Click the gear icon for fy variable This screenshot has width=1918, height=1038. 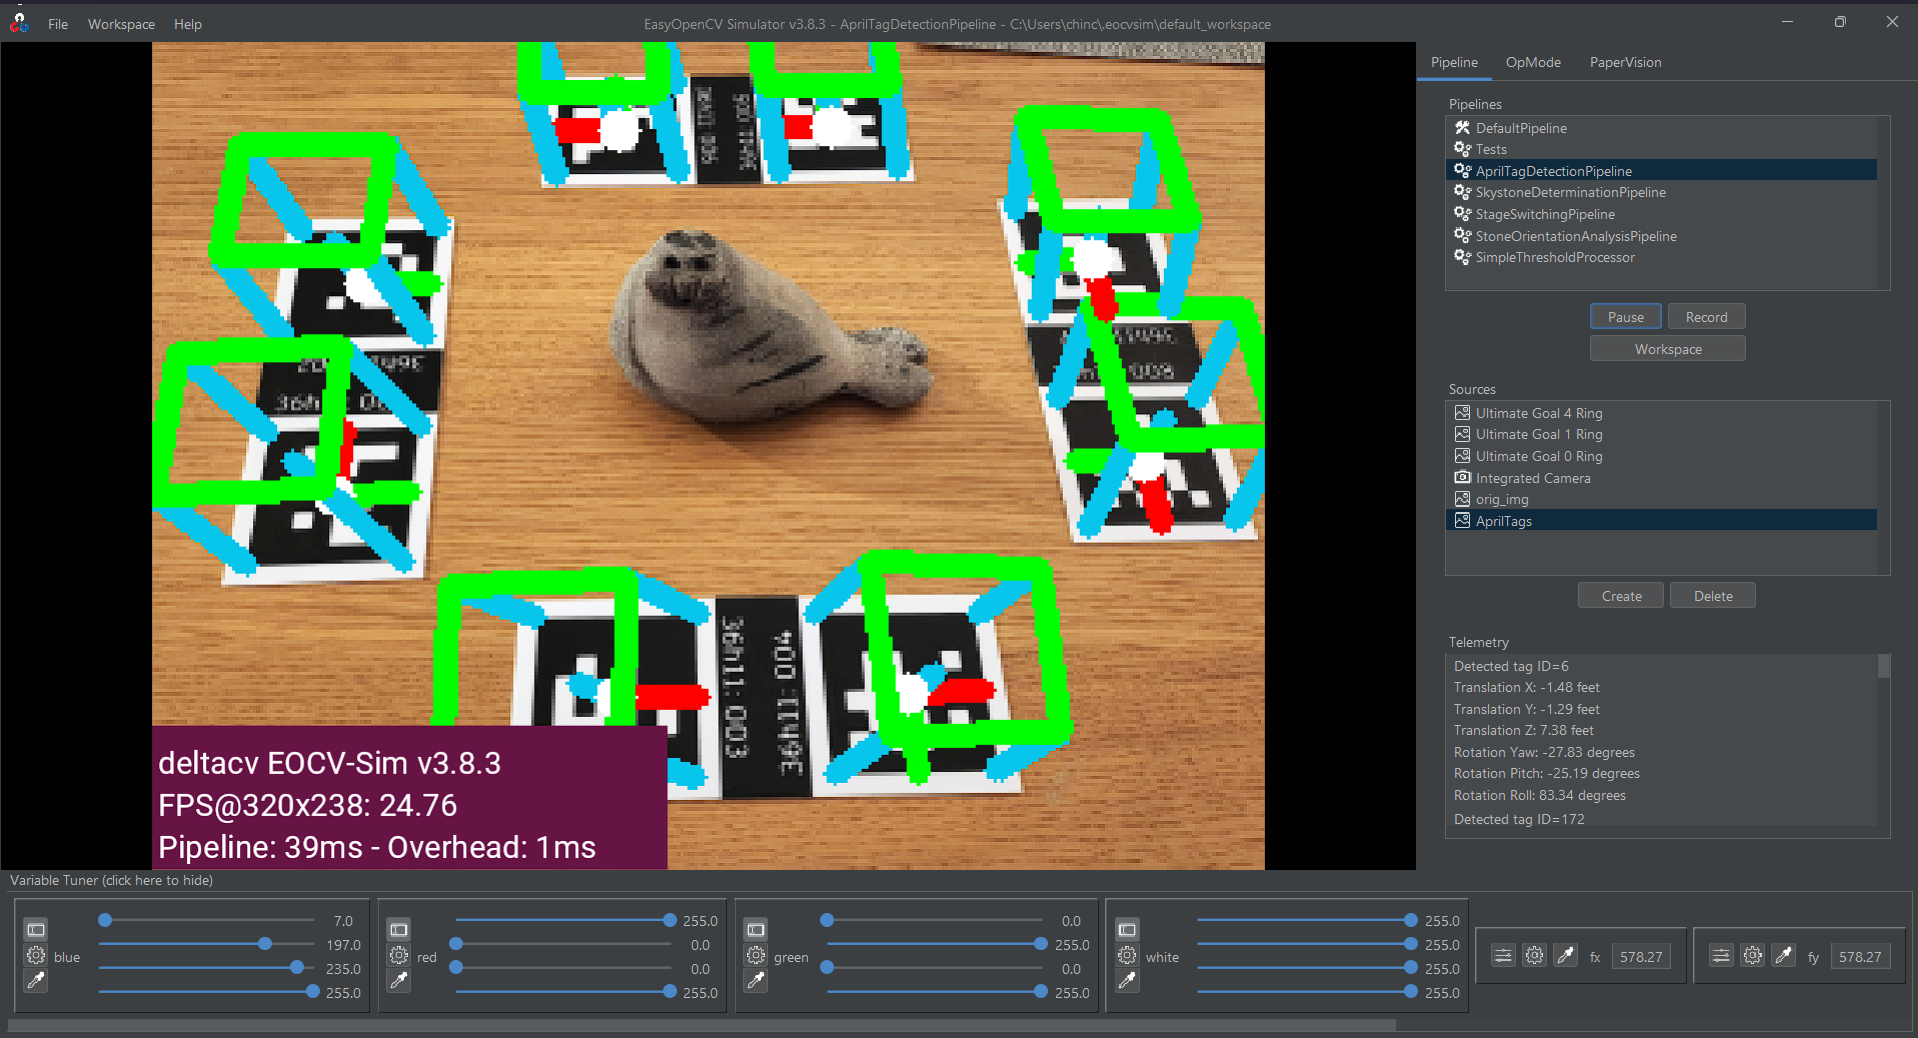[x=1752, y=956]
